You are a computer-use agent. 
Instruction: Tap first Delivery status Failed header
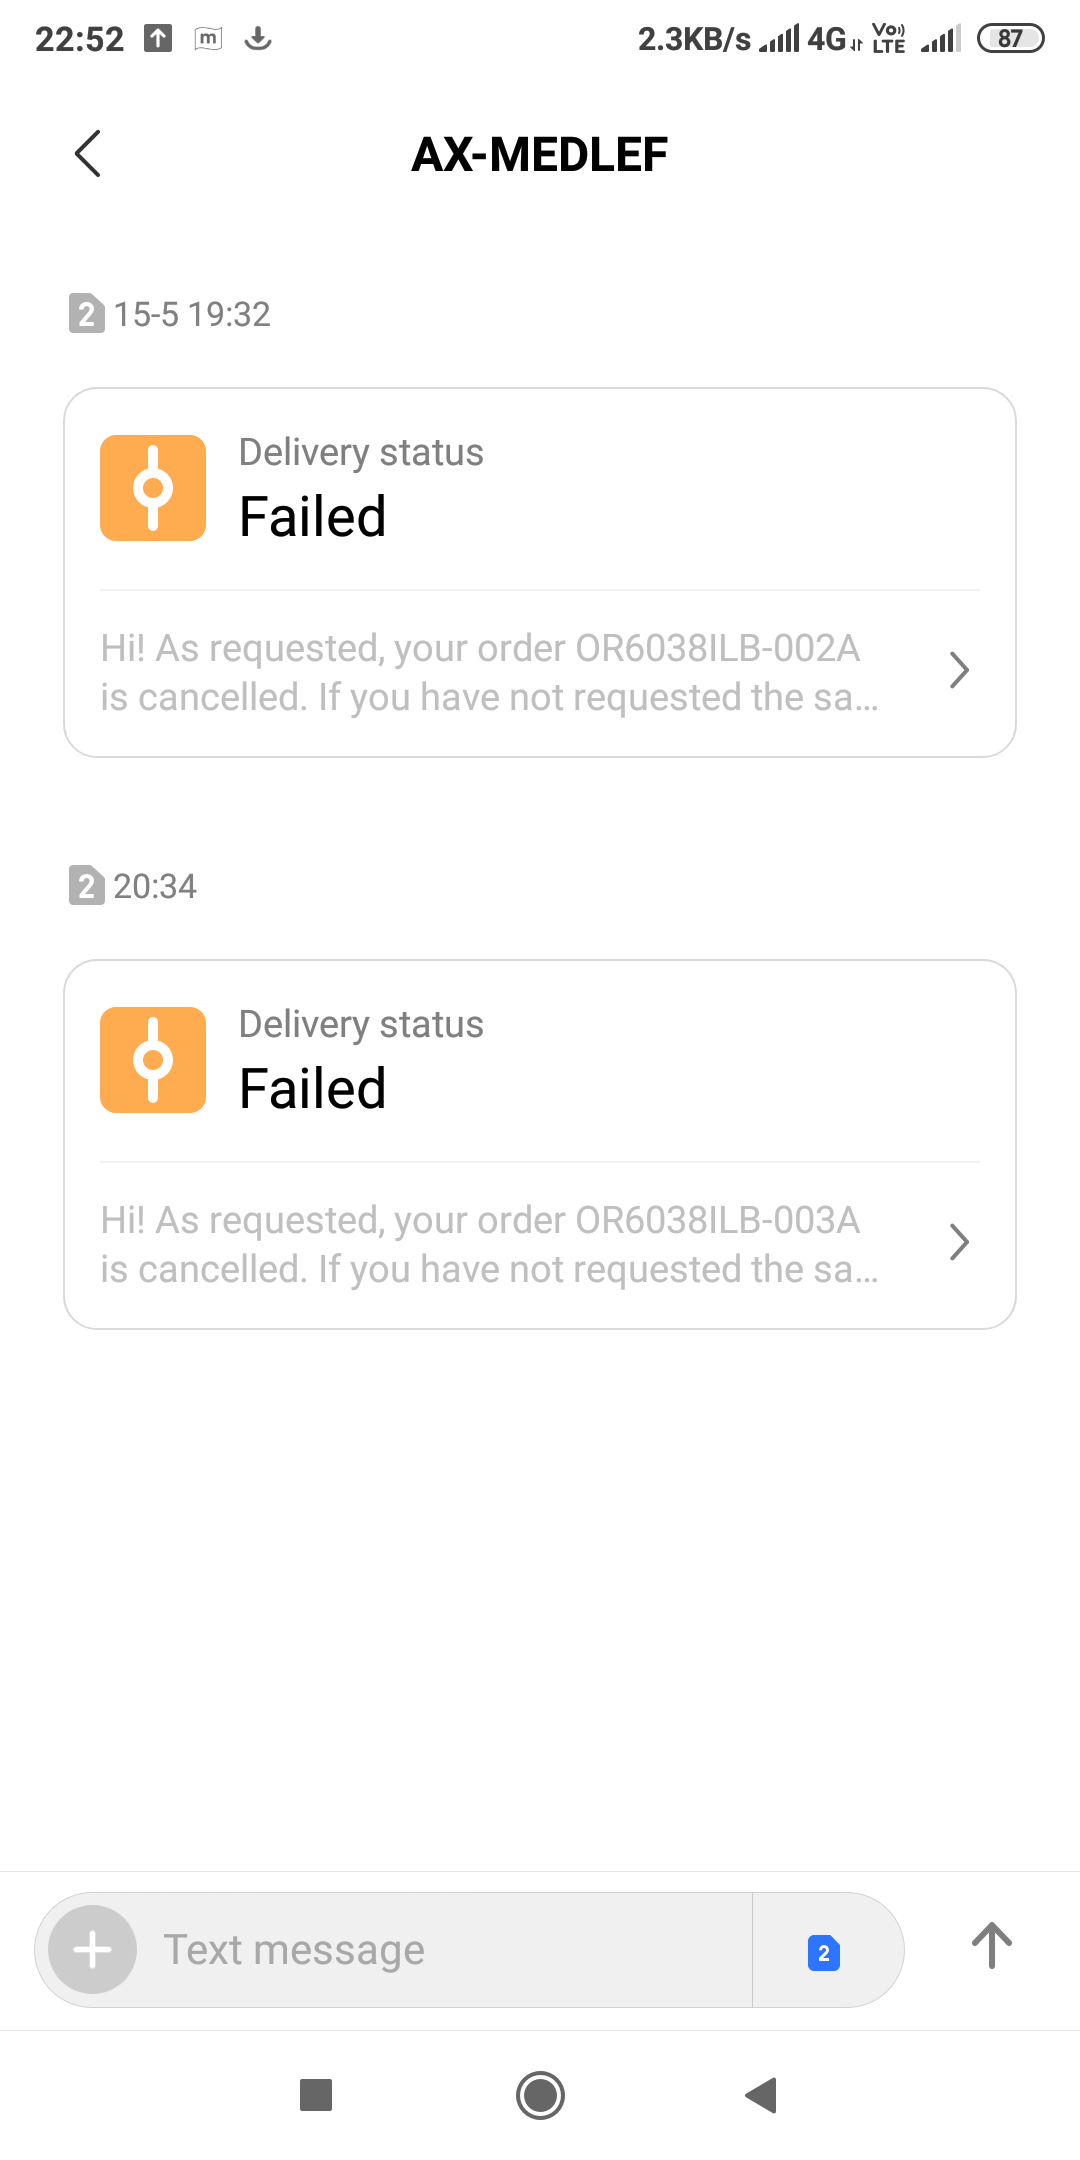click(x=361, y=489)
